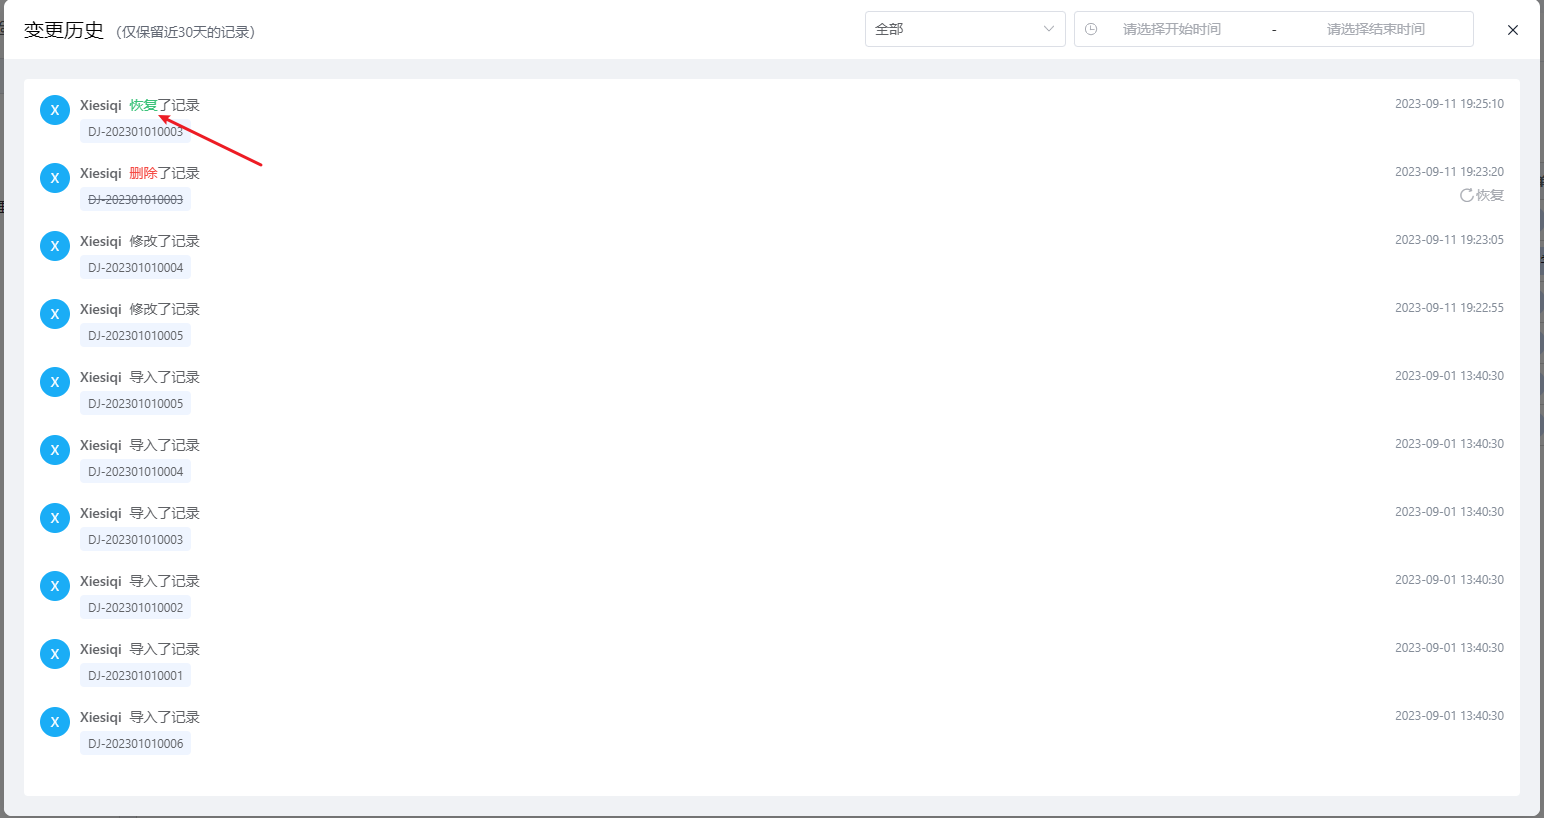Click the DJ-202301010002 record tag
The width and height of the screenshot is (1544, 818).
tap(135, 607)
